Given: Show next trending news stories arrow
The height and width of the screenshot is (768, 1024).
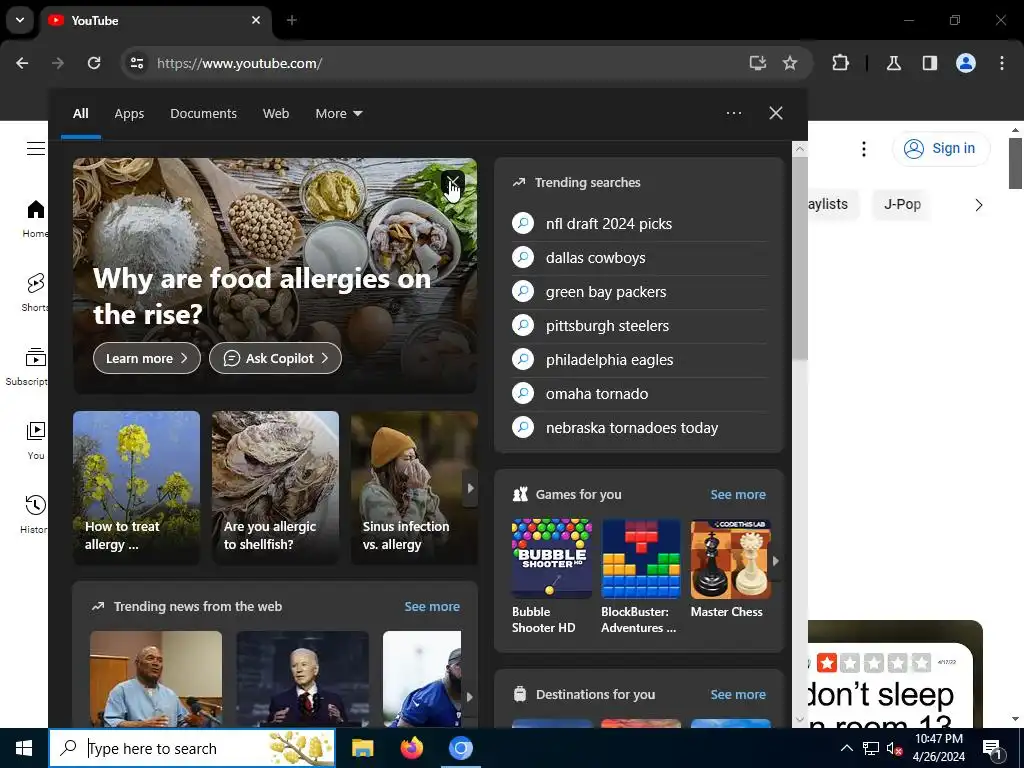Looking at the screenshot, I should [470, 697].
